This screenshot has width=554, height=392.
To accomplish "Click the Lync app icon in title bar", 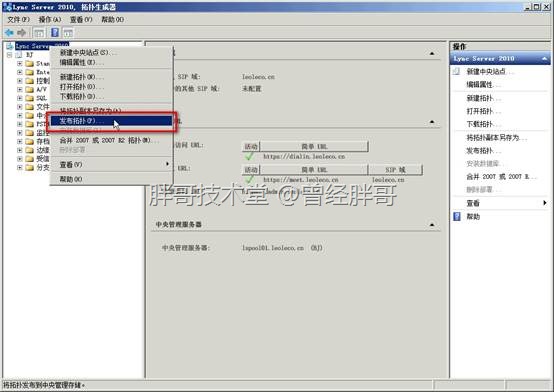I will (x=7, y=7).
